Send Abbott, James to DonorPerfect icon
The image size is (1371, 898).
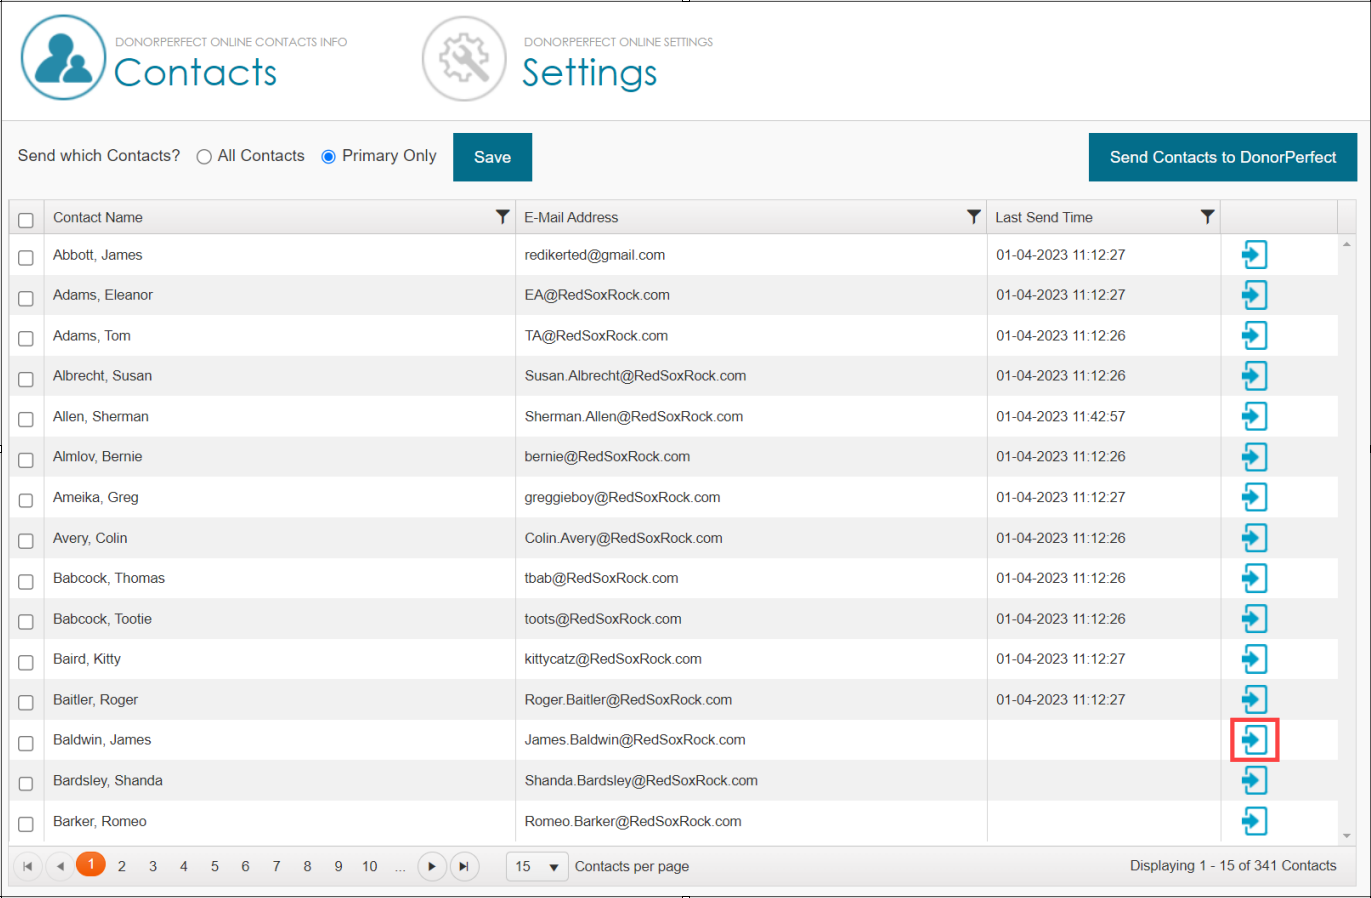pos(1254,255)
